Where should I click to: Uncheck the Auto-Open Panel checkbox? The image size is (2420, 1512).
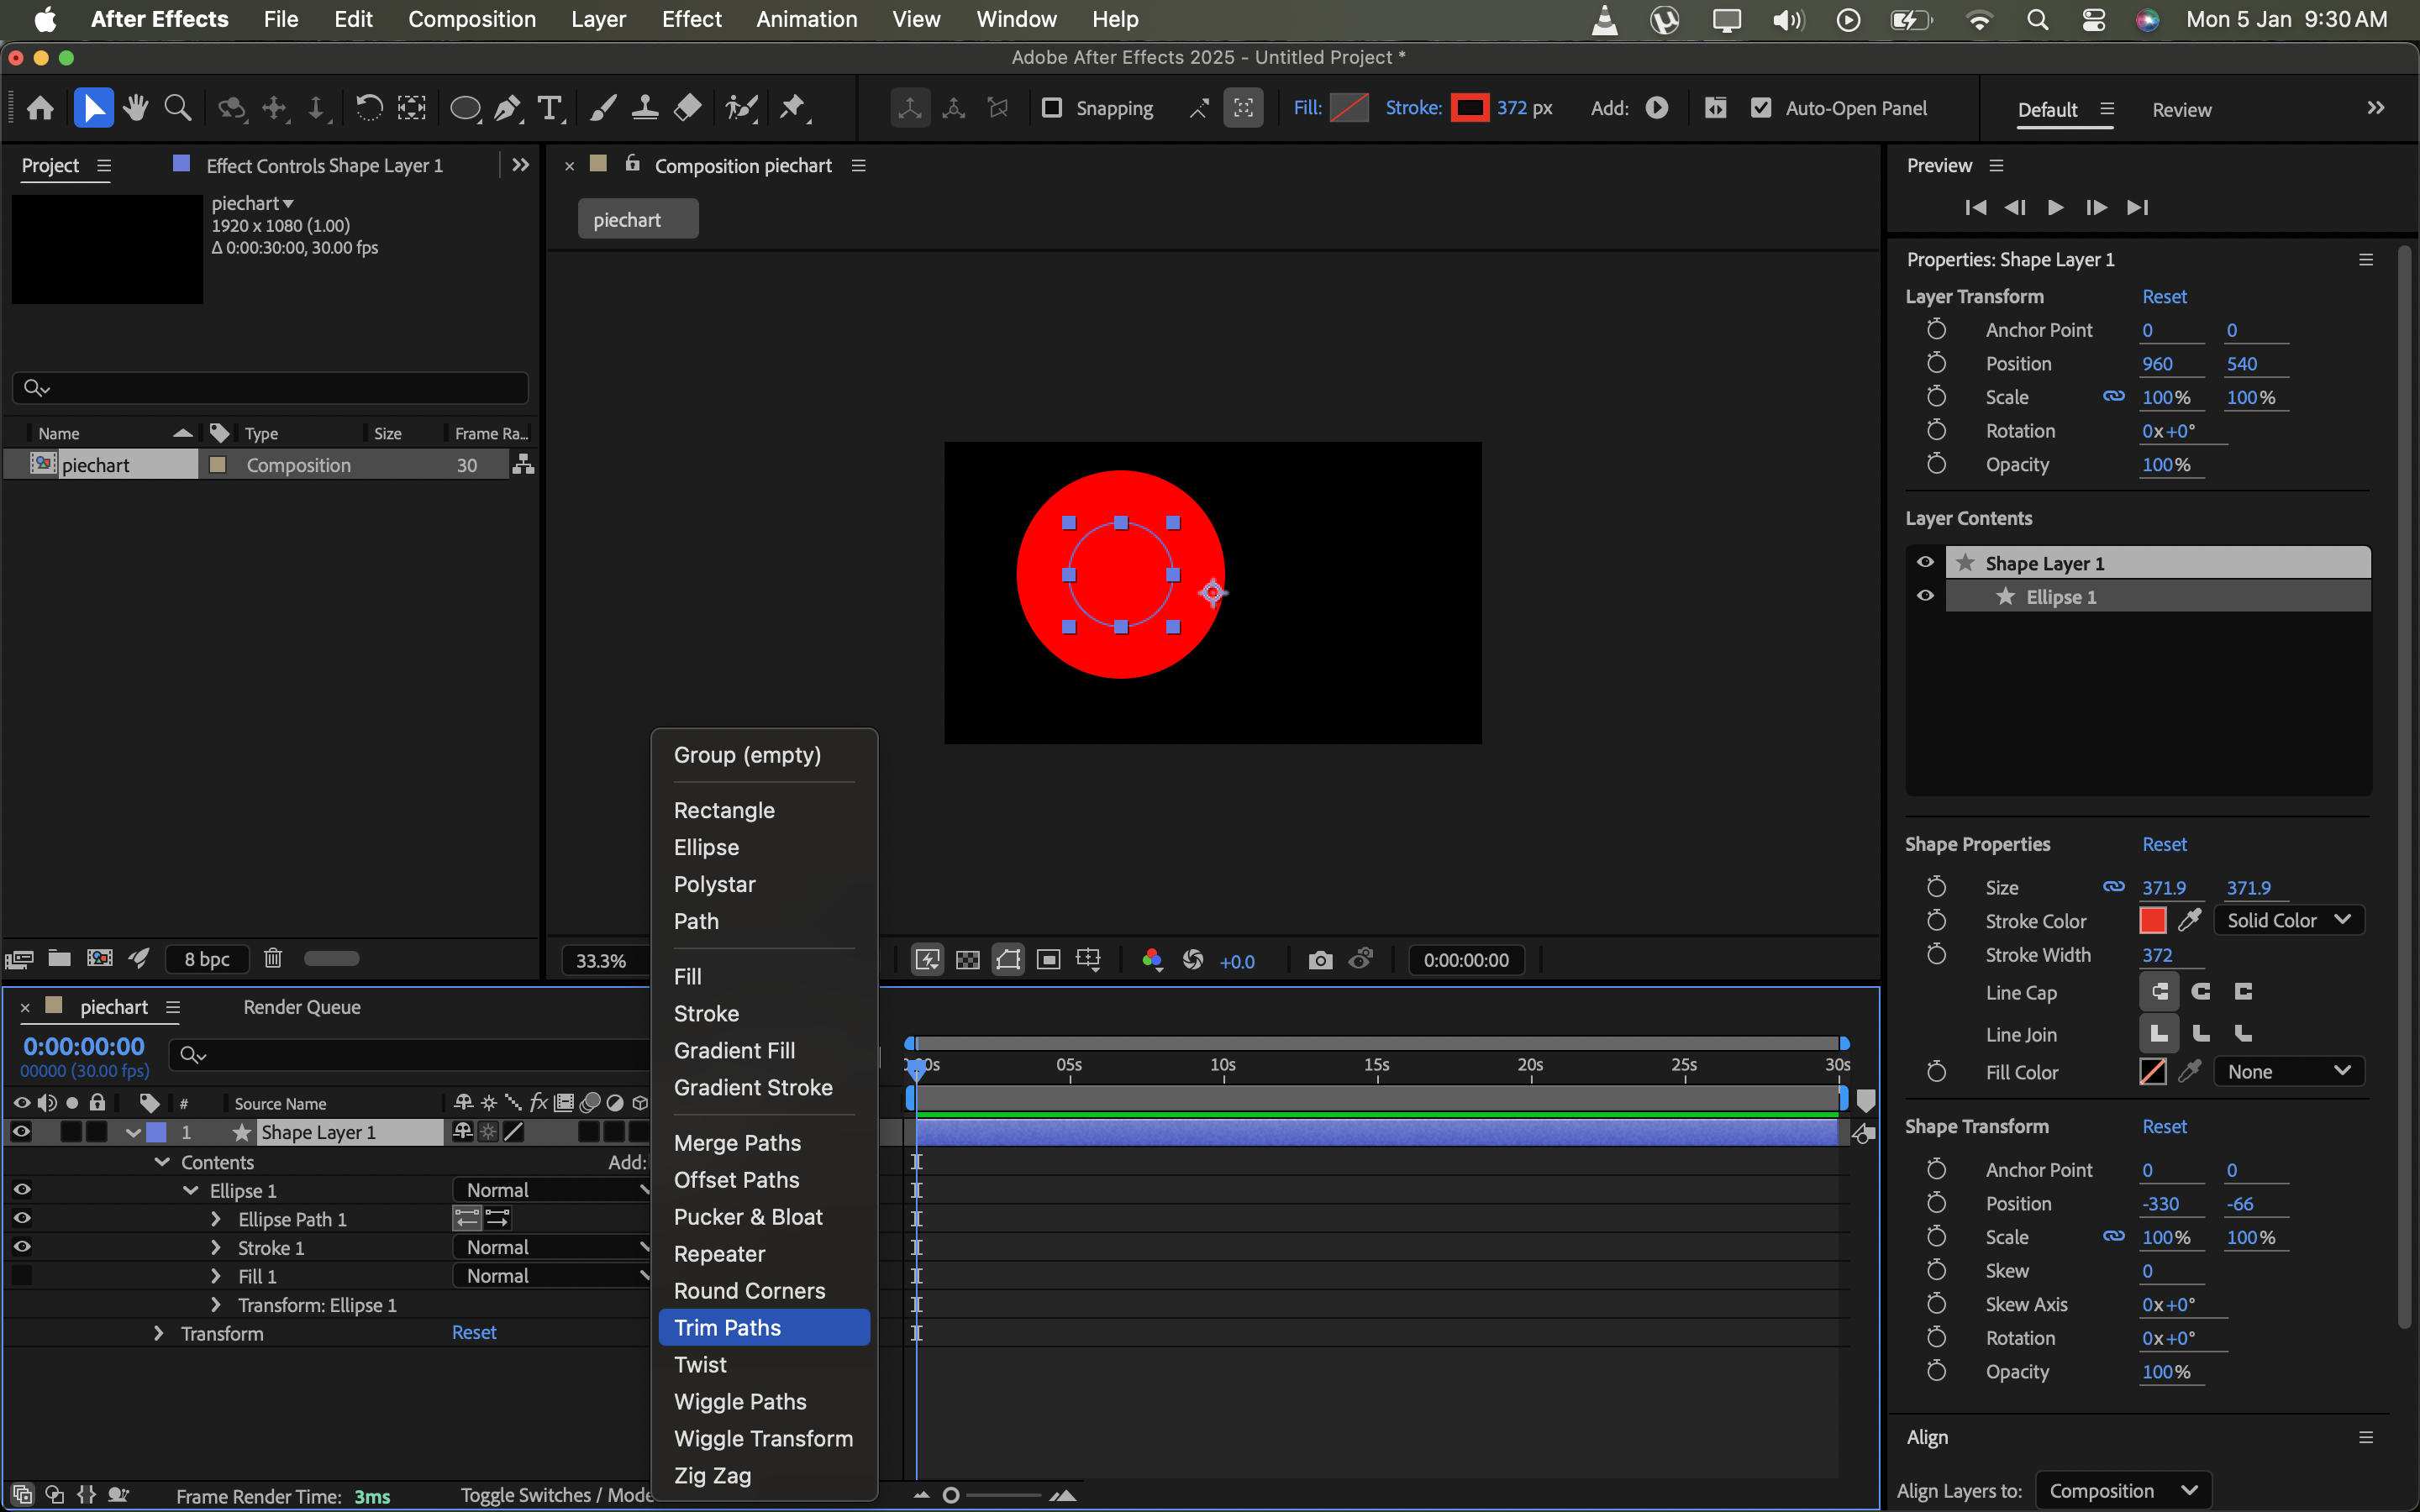tap(1760, 108)
